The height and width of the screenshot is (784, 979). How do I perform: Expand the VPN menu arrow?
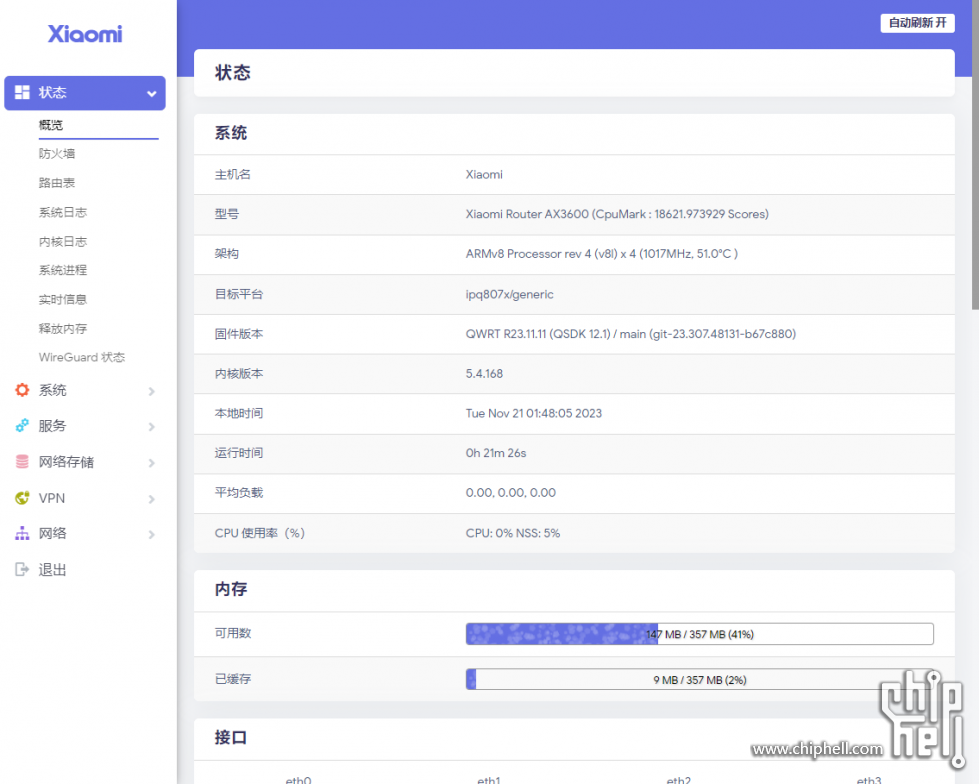tap(152, 499)
